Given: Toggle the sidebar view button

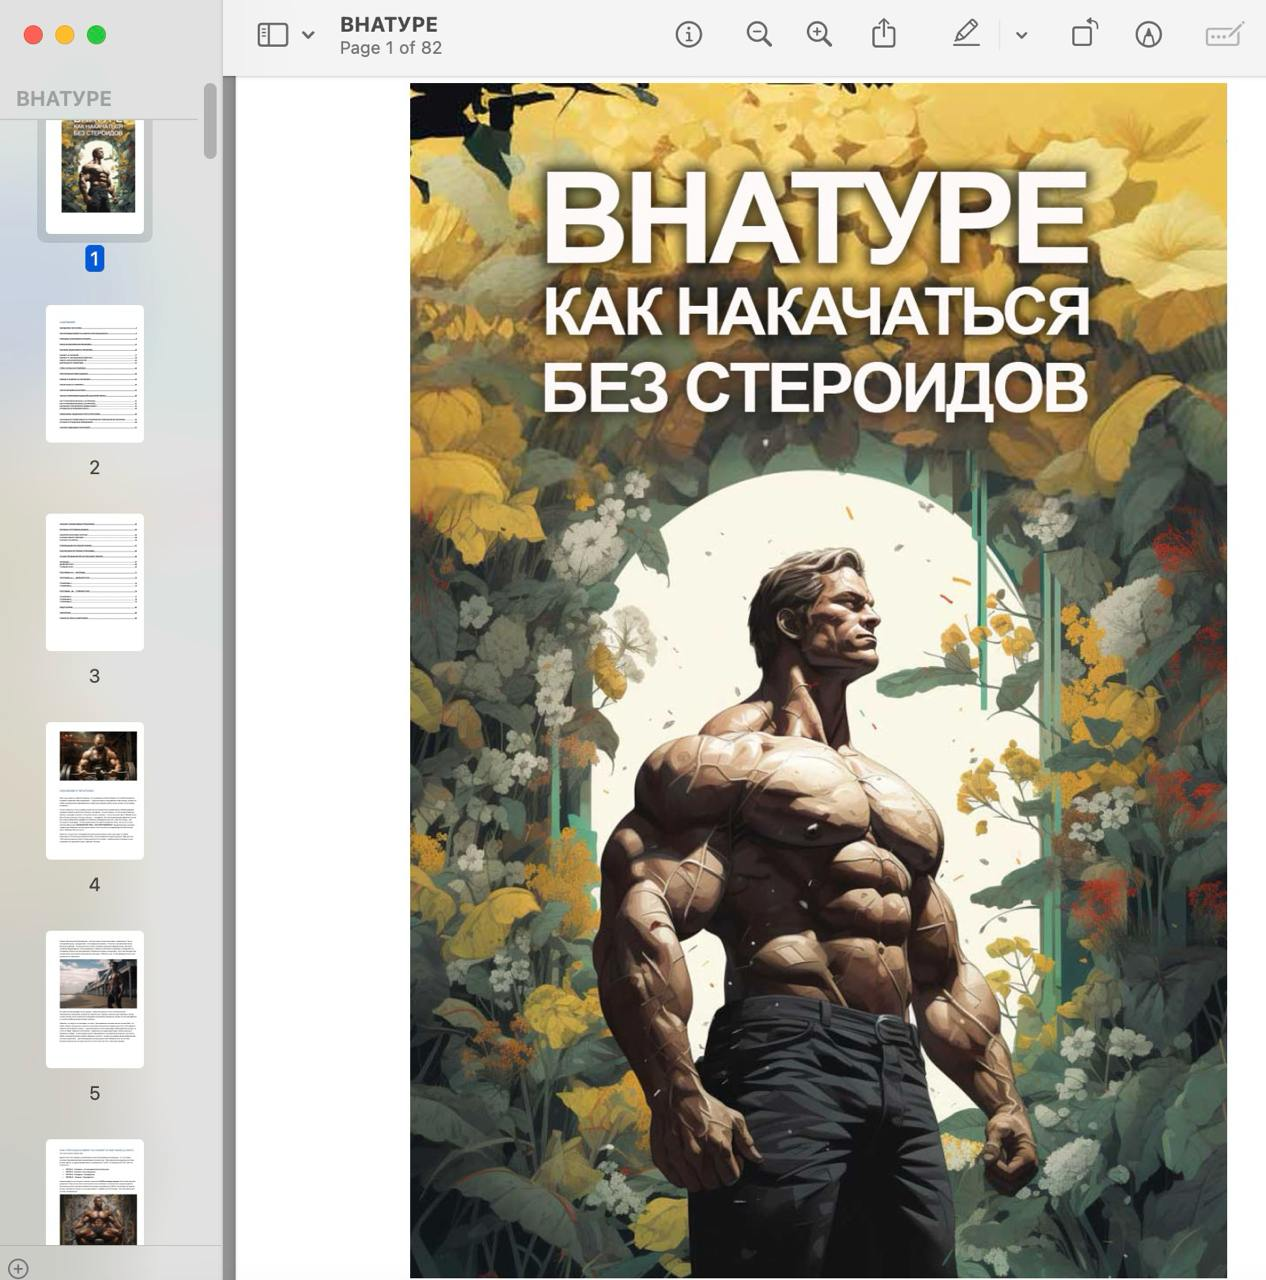Looking at the screenshot, I should pos(272,35).
